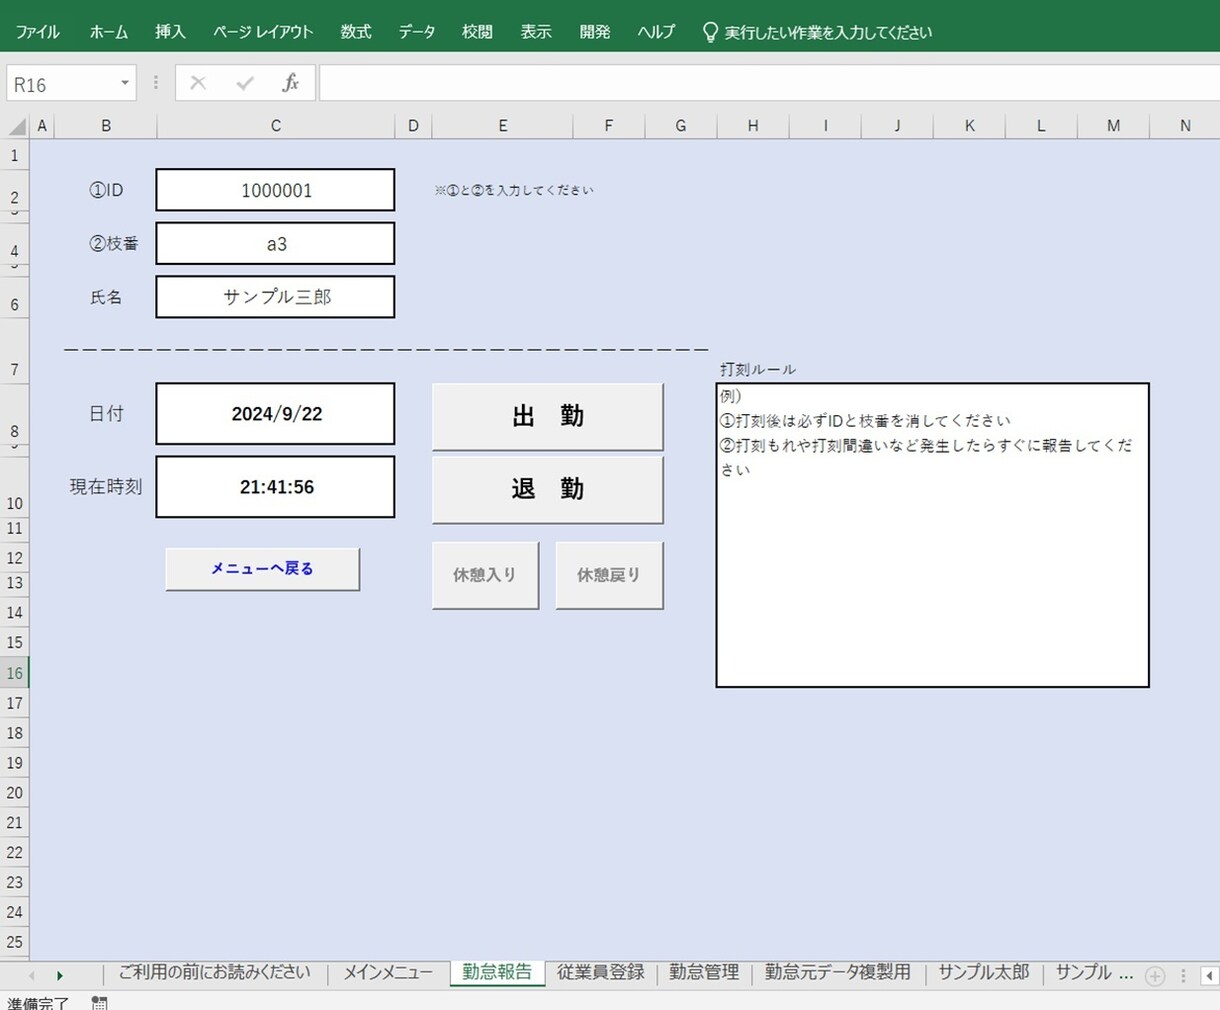The image size is (1220, 1010).
Task: Click the macro record icon in status bar
Action: click(x=99, y=1002)
